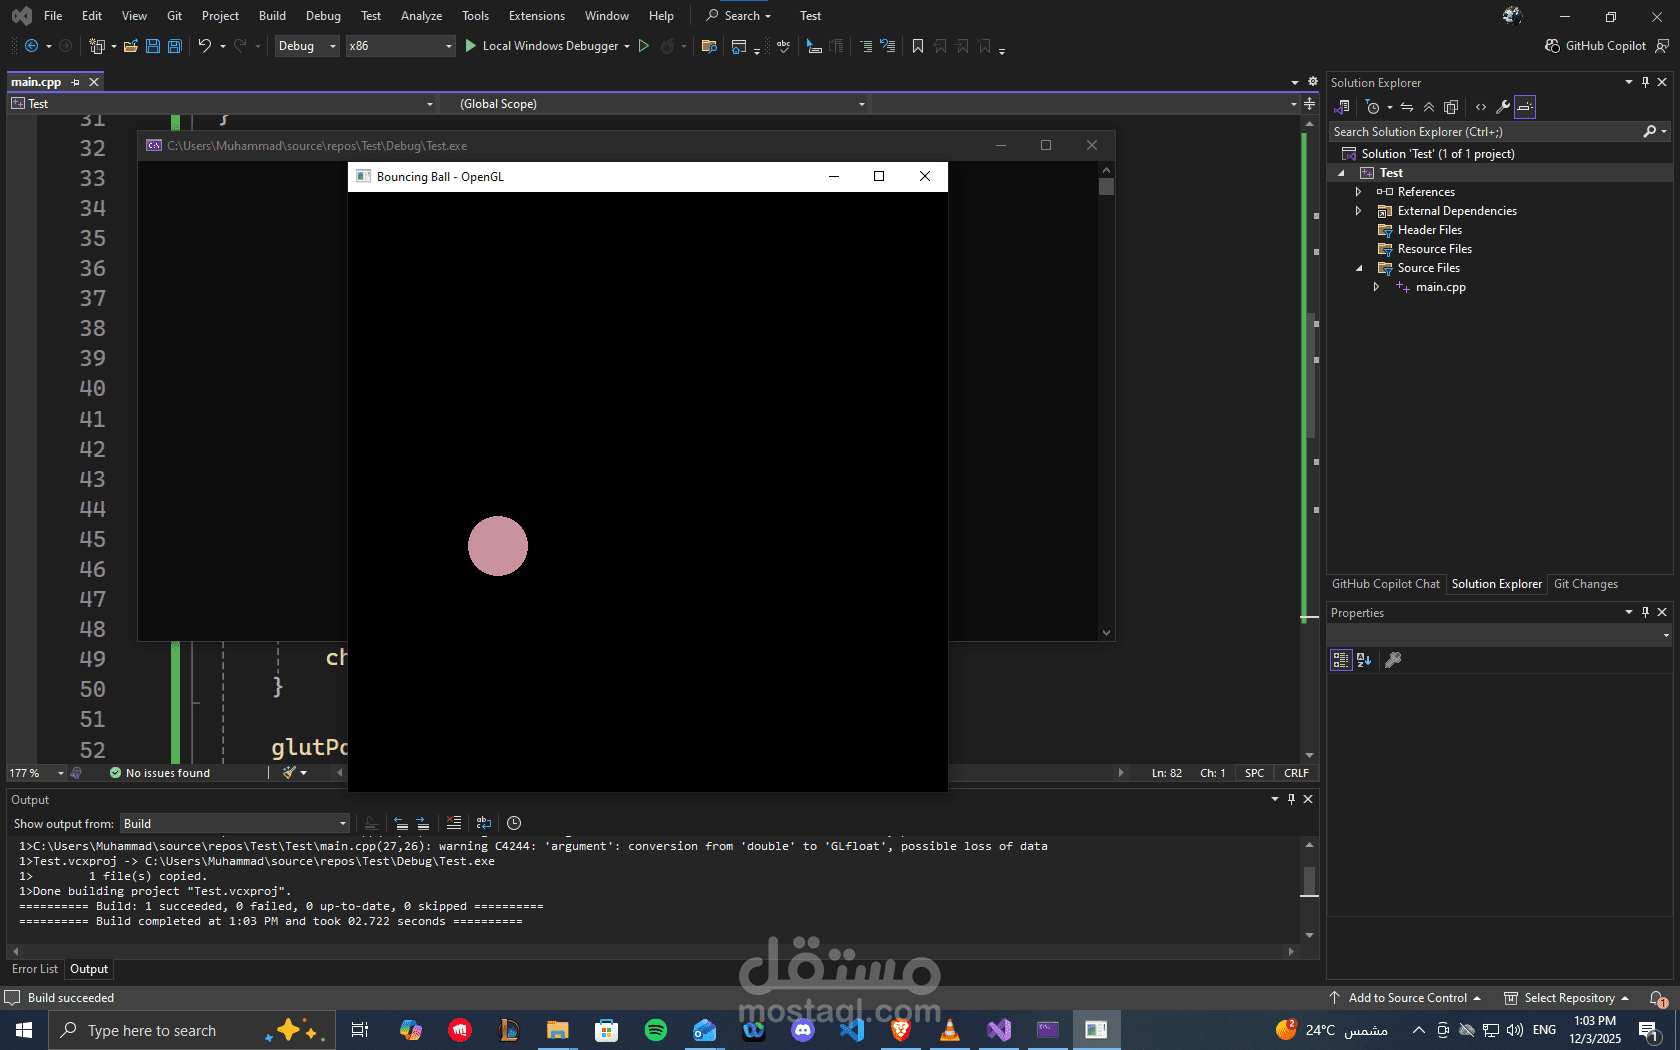This screenshot has width=1680, height=1050.
Task: Click View Code icon in Solution Explorer
Action: pyautogui.click(x=1481, y=107)
